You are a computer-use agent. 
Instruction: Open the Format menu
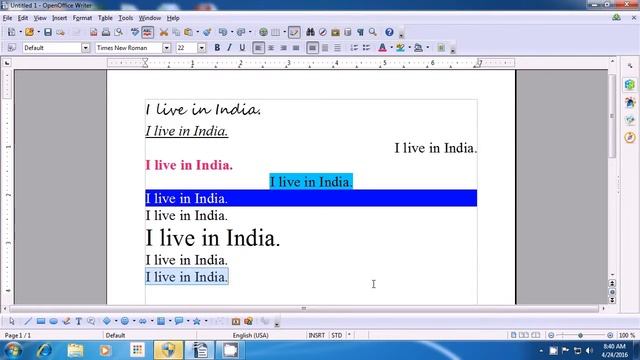82,18
